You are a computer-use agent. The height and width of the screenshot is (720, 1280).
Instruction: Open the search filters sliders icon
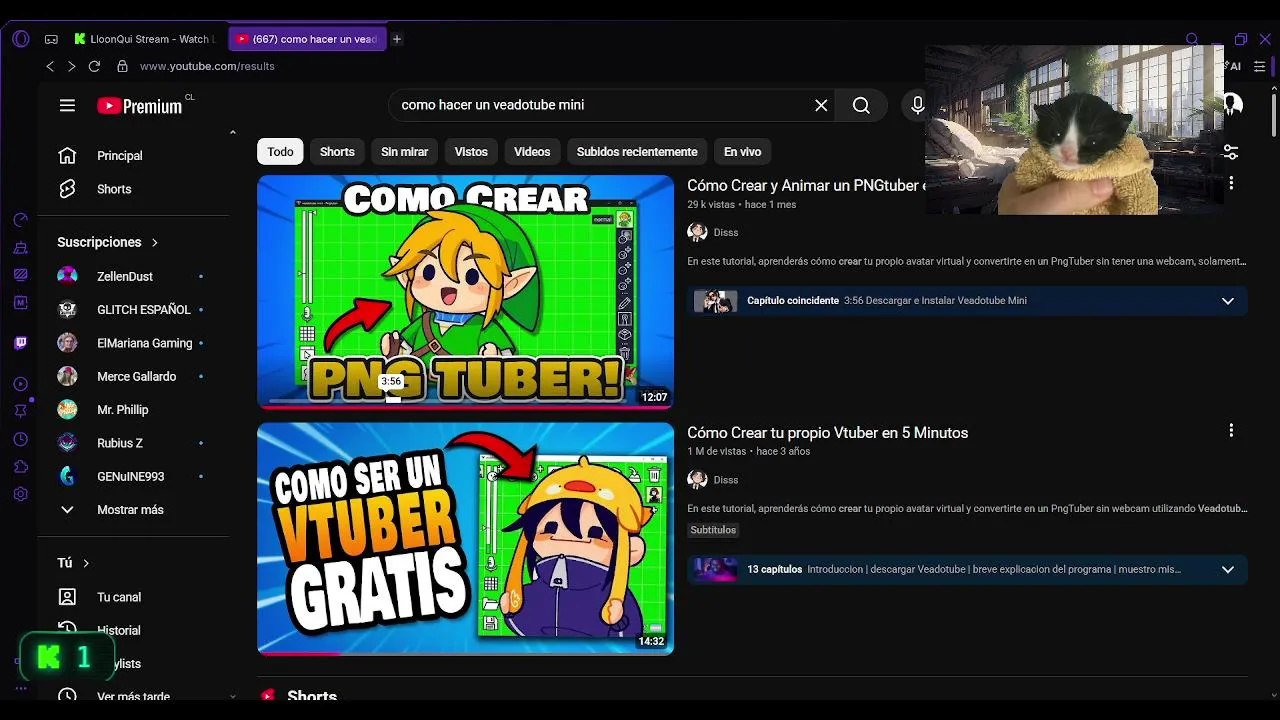(1230, 152)
